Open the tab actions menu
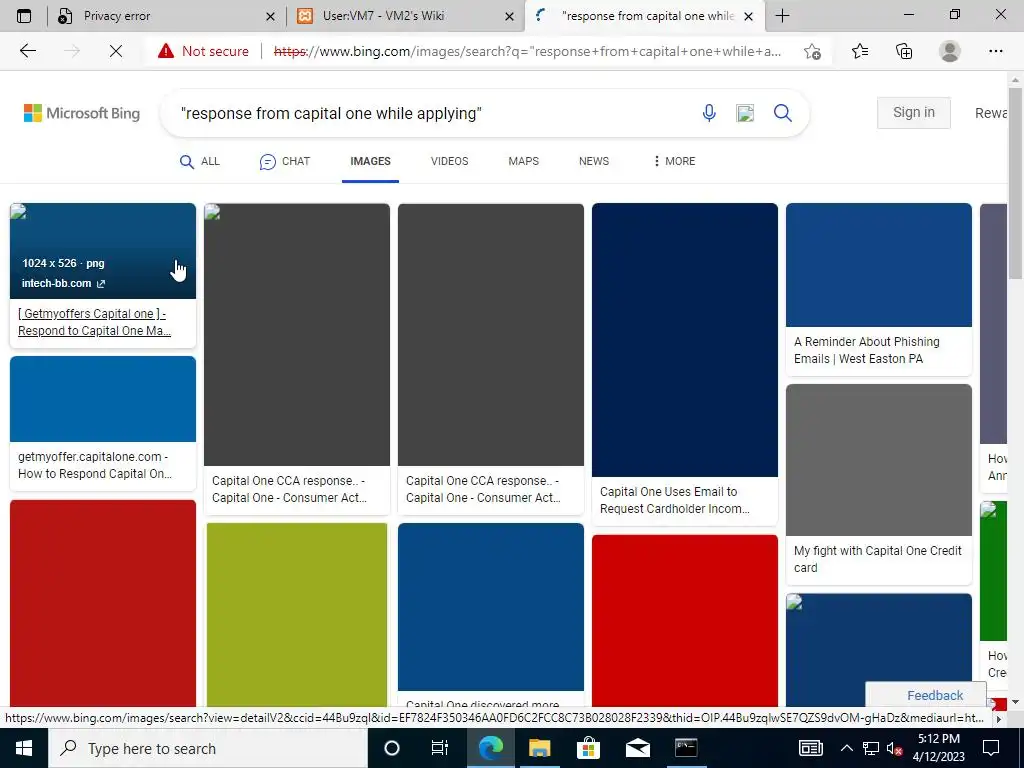The width and height of the screenshot is (1024, 768). [x=24, y=16]
